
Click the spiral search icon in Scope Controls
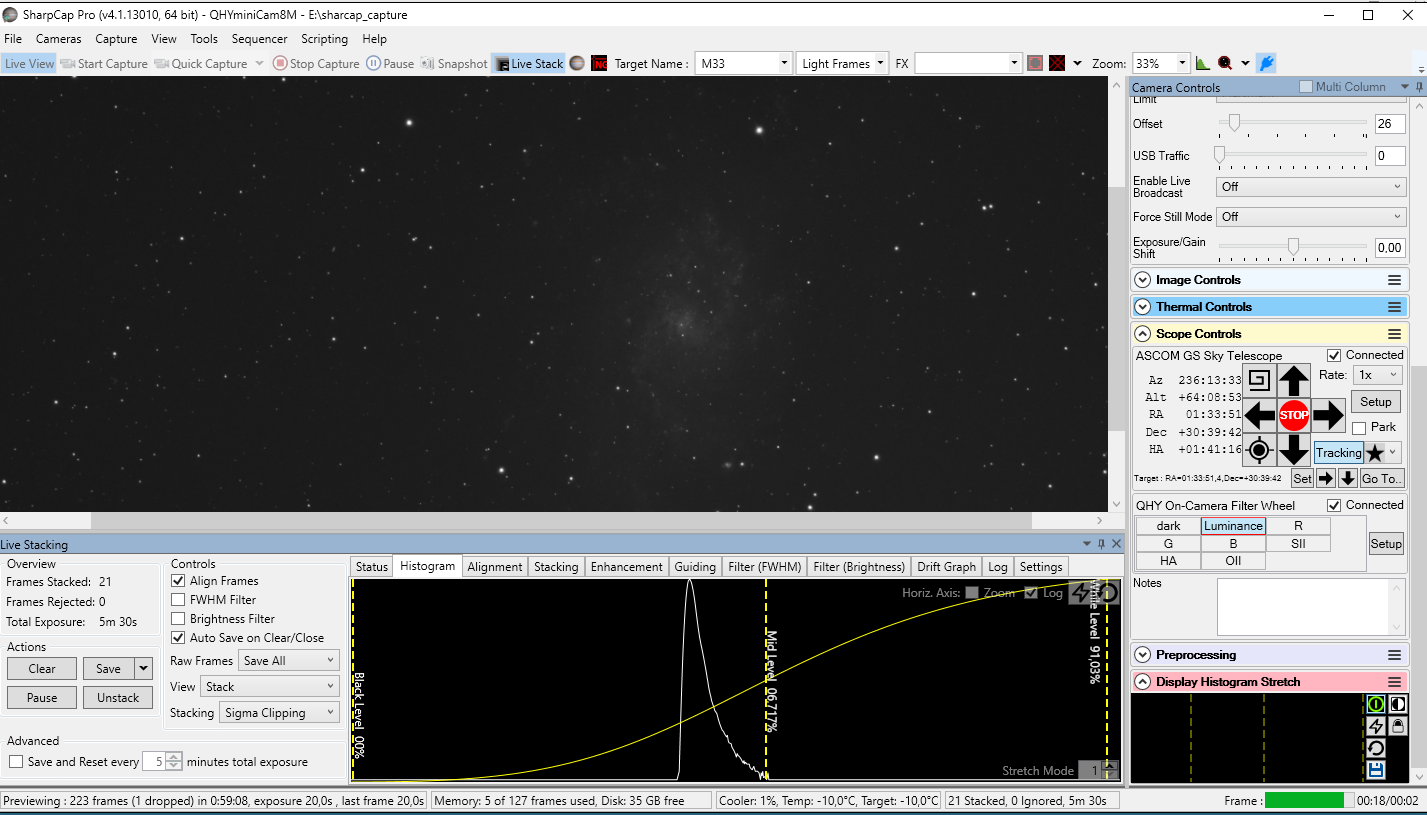click(1259, 381)
